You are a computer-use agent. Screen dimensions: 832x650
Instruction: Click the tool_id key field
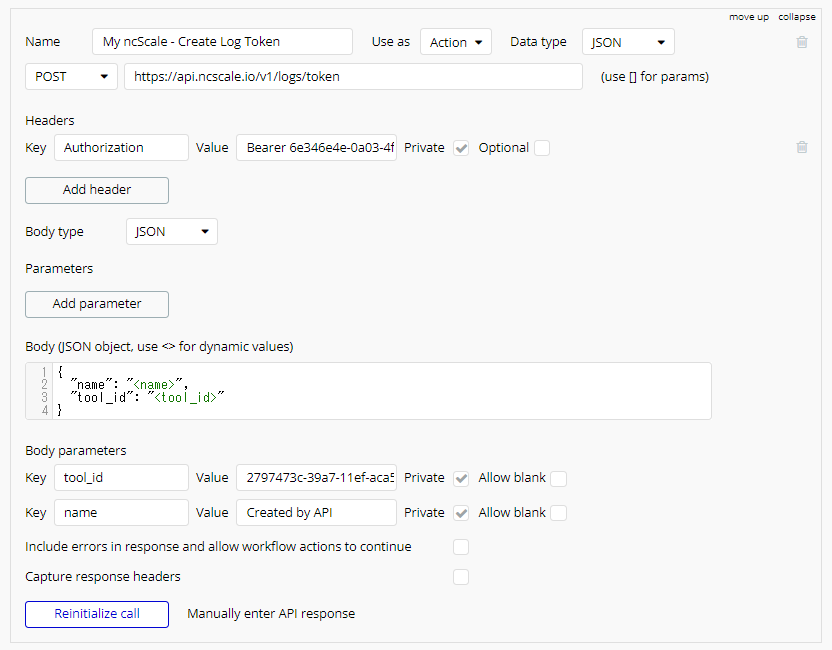[122, 478]
